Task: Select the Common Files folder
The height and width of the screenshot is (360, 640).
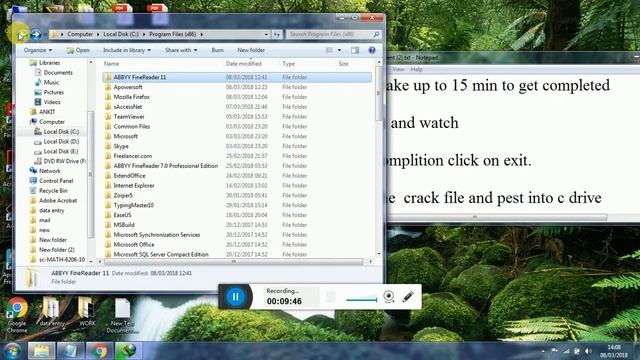Action: pyautogui.click(x=132, y=126)
